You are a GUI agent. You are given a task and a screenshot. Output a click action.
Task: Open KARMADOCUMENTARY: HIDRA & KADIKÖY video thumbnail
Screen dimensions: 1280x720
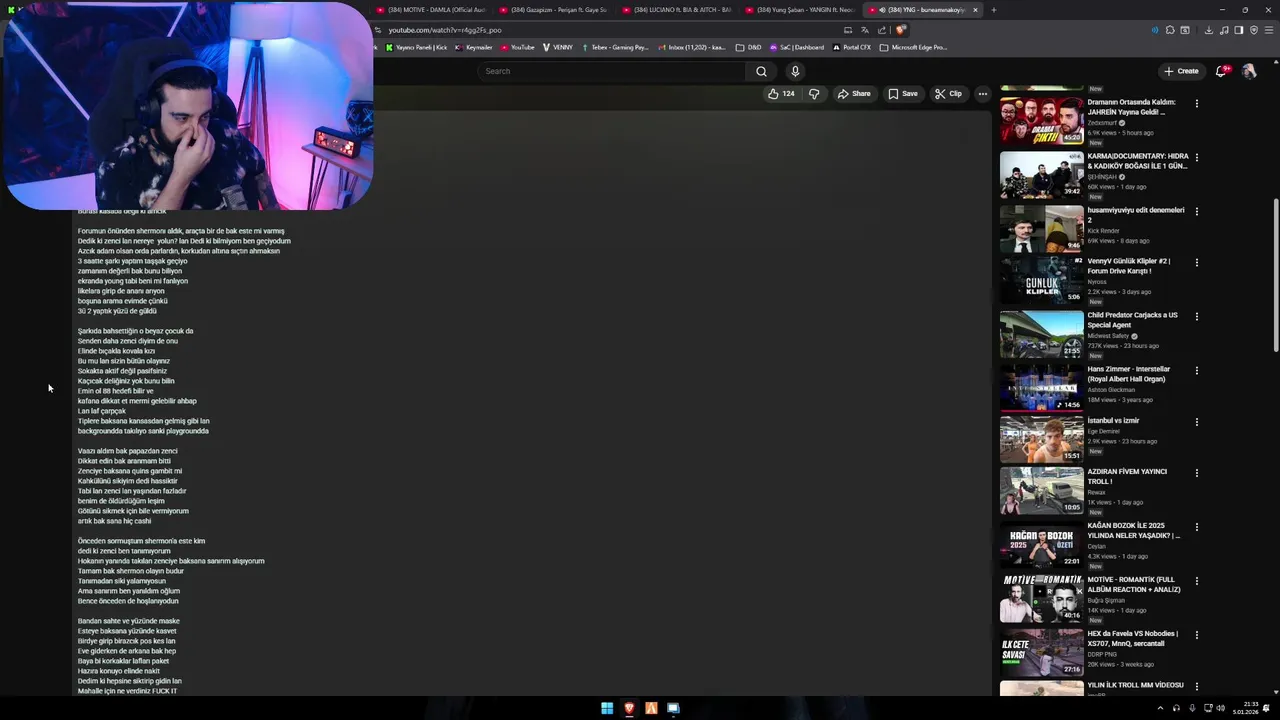click(1041, 174)
